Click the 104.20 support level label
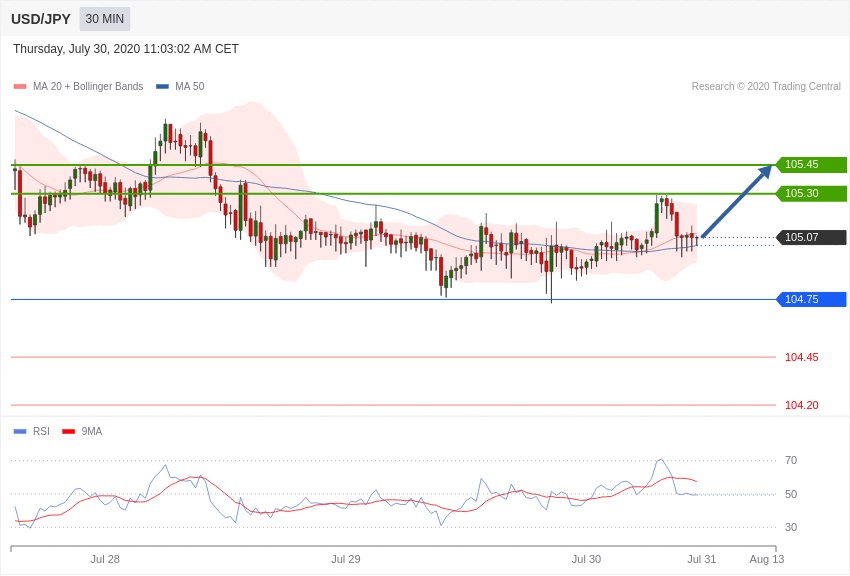 (x=801, y=405)
